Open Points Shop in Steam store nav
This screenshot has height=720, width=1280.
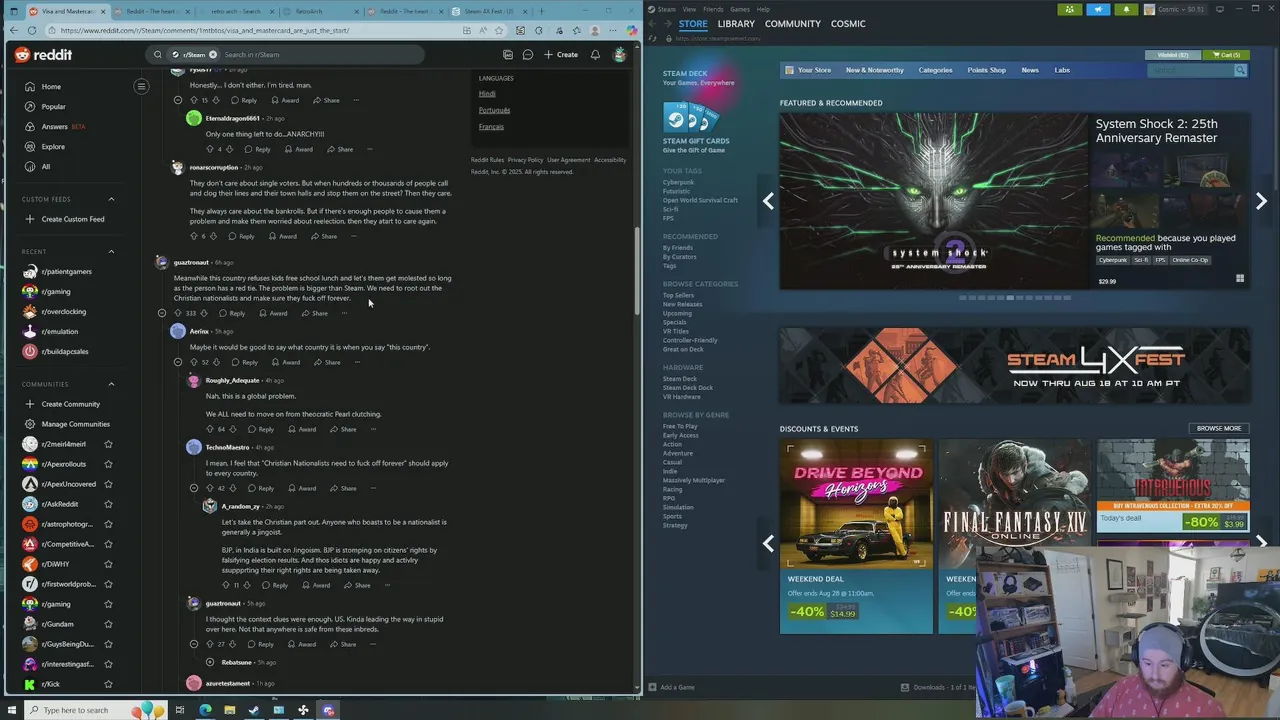tap(987, 70)
